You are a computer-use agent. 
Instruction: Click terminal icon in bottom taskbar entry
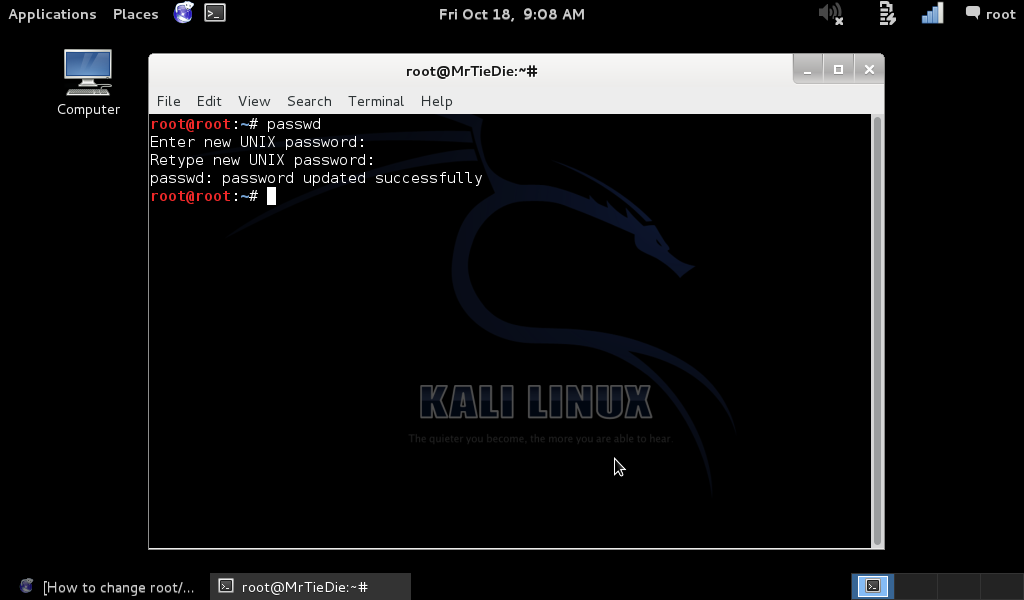point(226,586)
